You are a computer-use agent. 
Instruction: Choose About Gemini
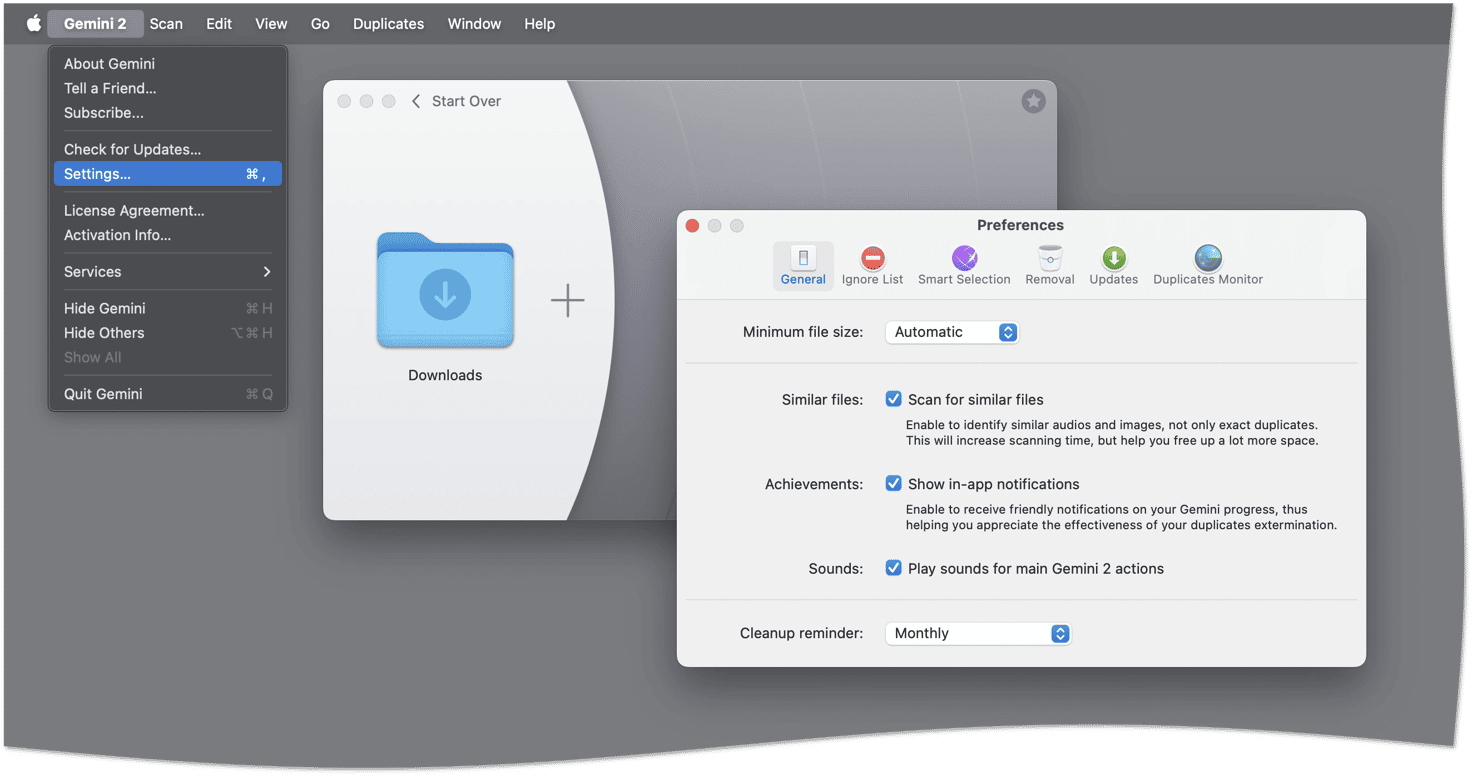click(x=167, y=64)
